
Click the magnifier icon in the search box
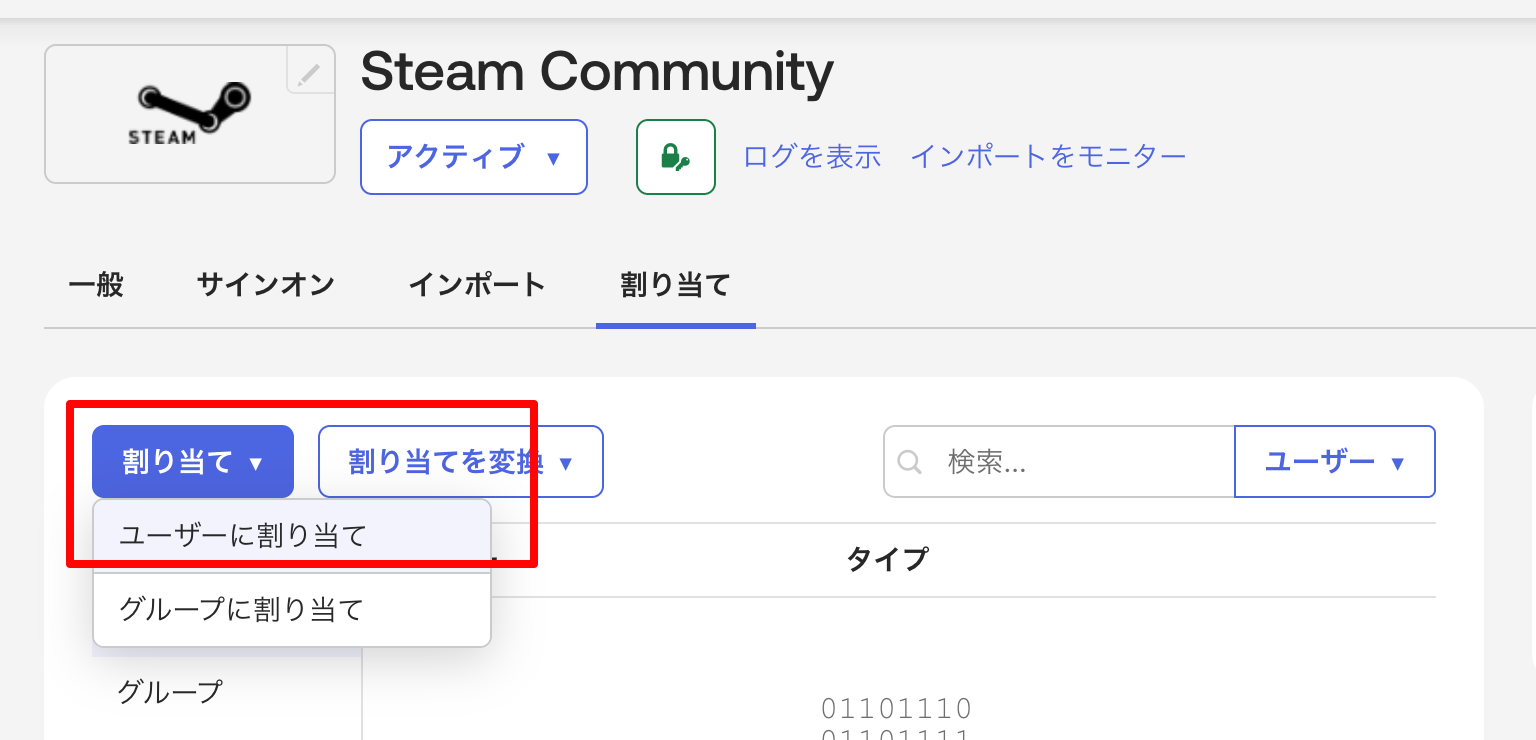(x=910, y=462)
